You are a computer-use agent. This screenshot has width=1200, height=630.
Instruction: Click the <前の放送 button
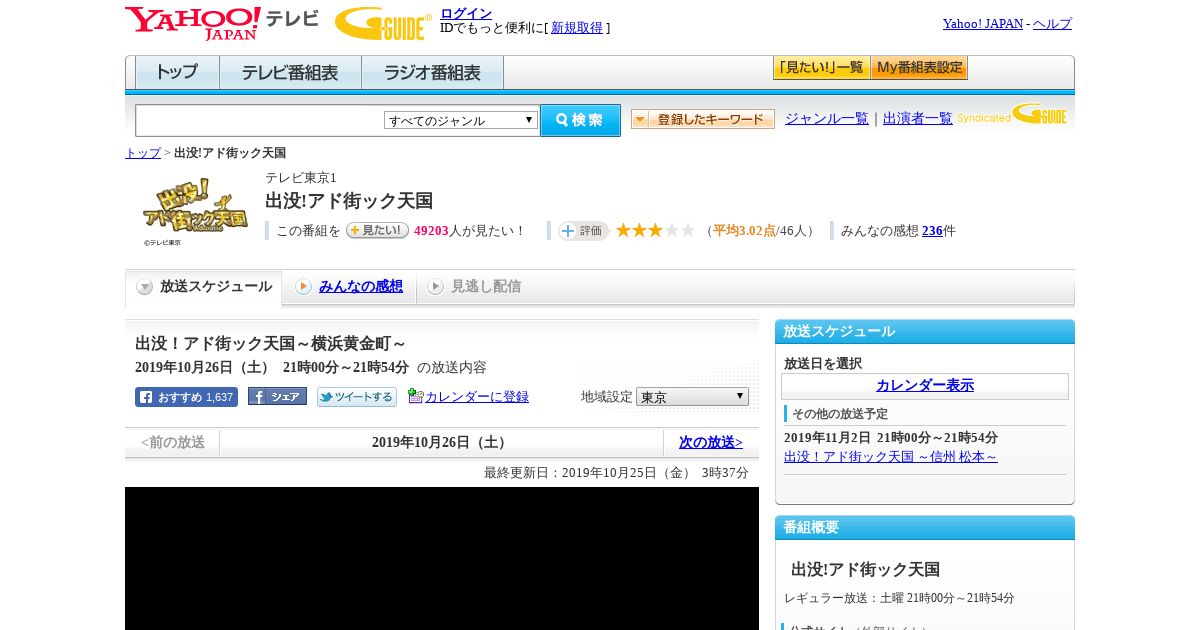coord(173,442)
